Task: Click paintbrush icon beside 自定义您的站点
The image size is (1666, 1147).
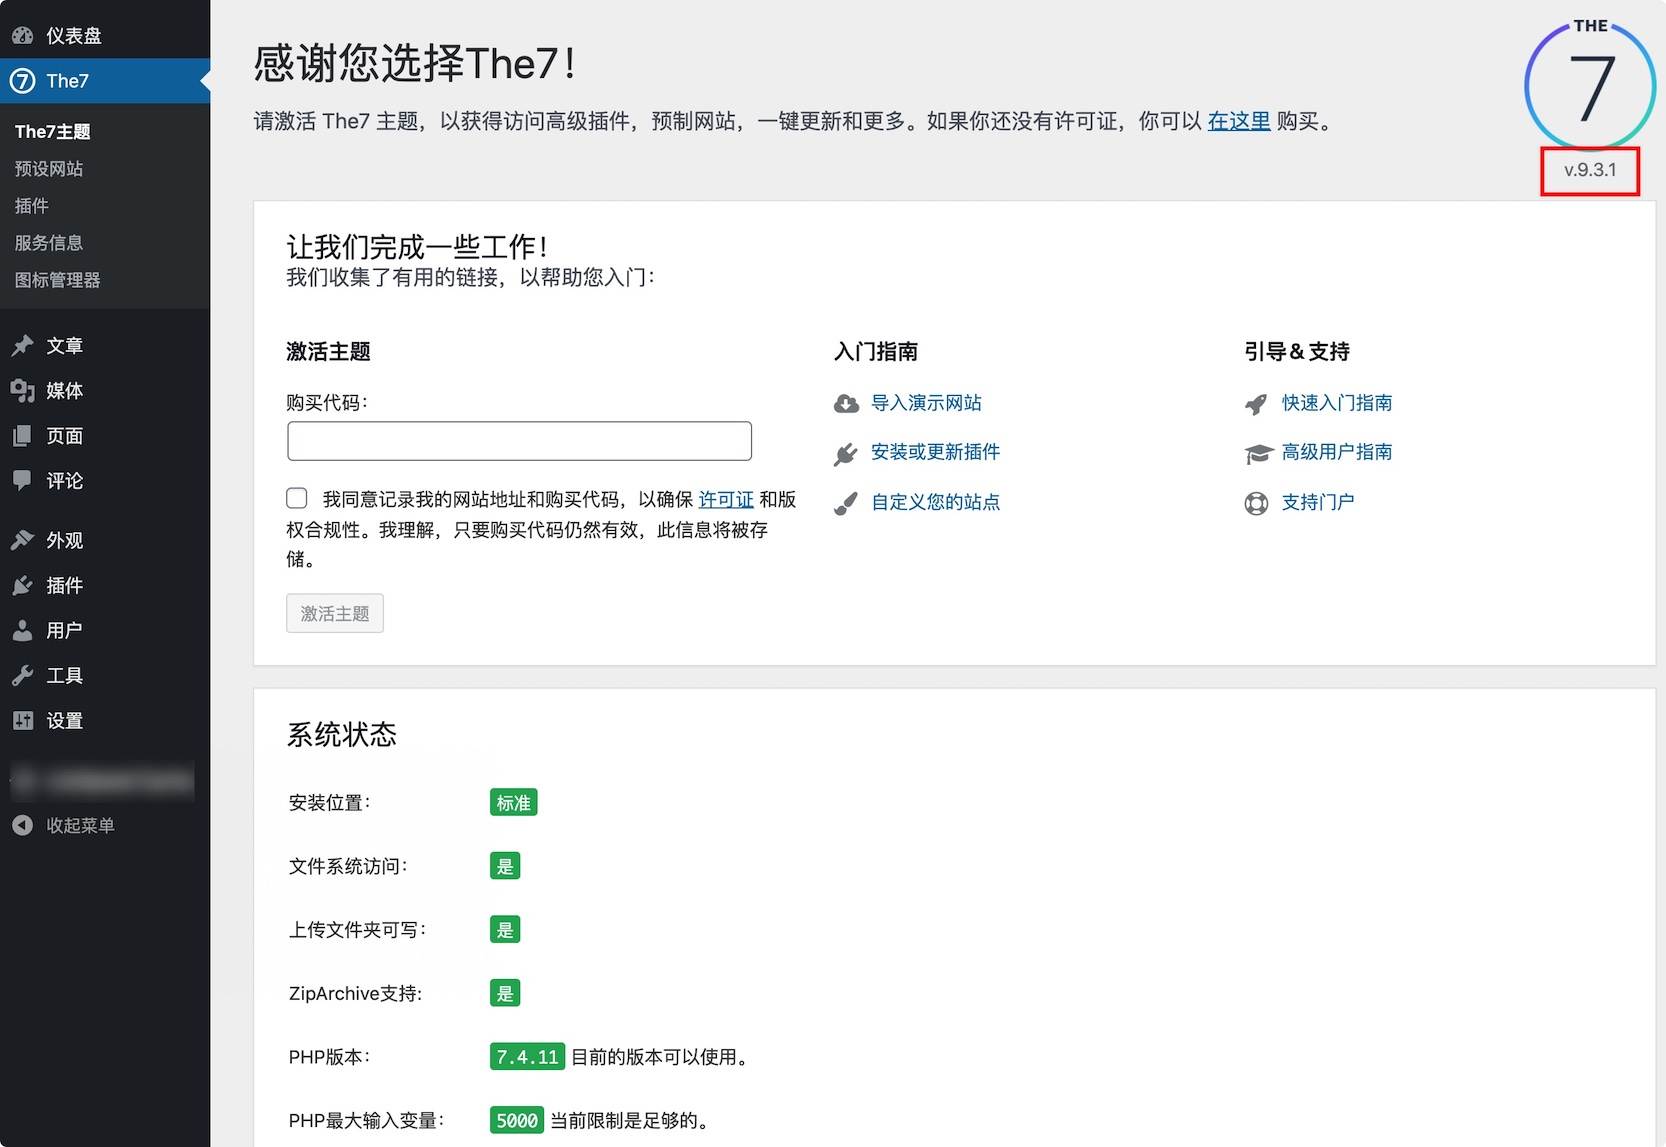Action: (846, 503)
